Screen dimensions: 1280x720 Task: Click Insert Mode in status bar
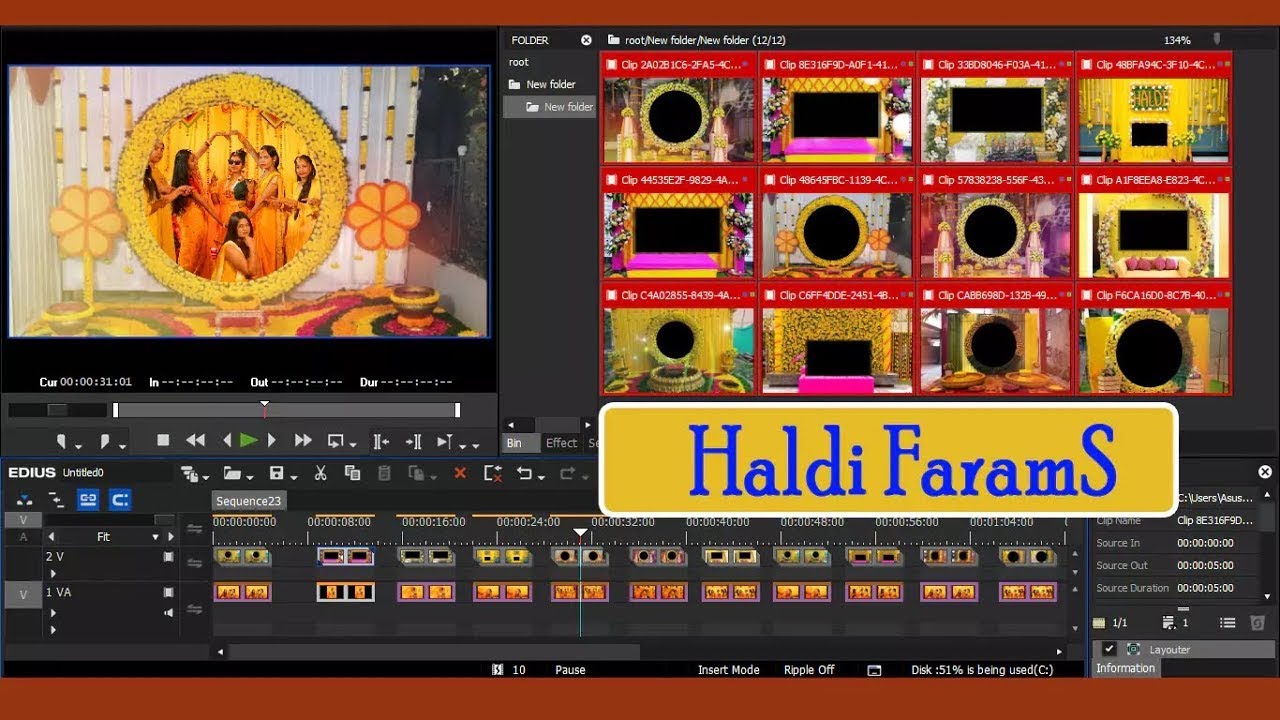coord(728,670)
